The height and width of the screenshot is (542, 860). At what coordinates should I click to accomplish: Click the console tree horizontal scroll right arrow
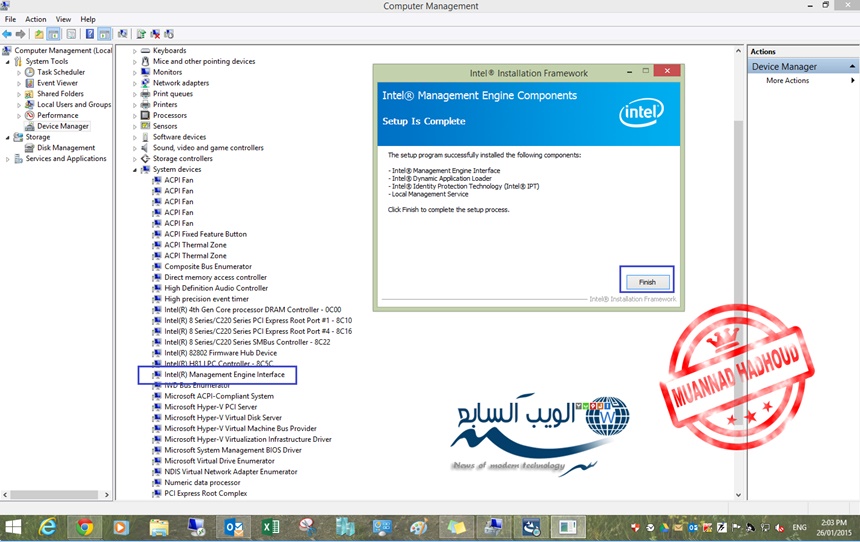107,495
